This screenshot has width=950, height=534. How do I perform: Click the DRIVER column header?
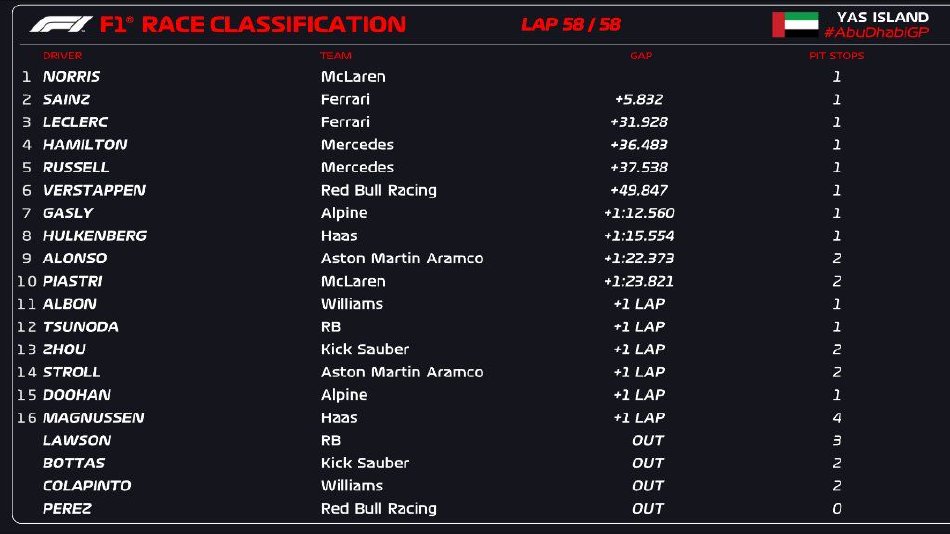pos(62,56)
